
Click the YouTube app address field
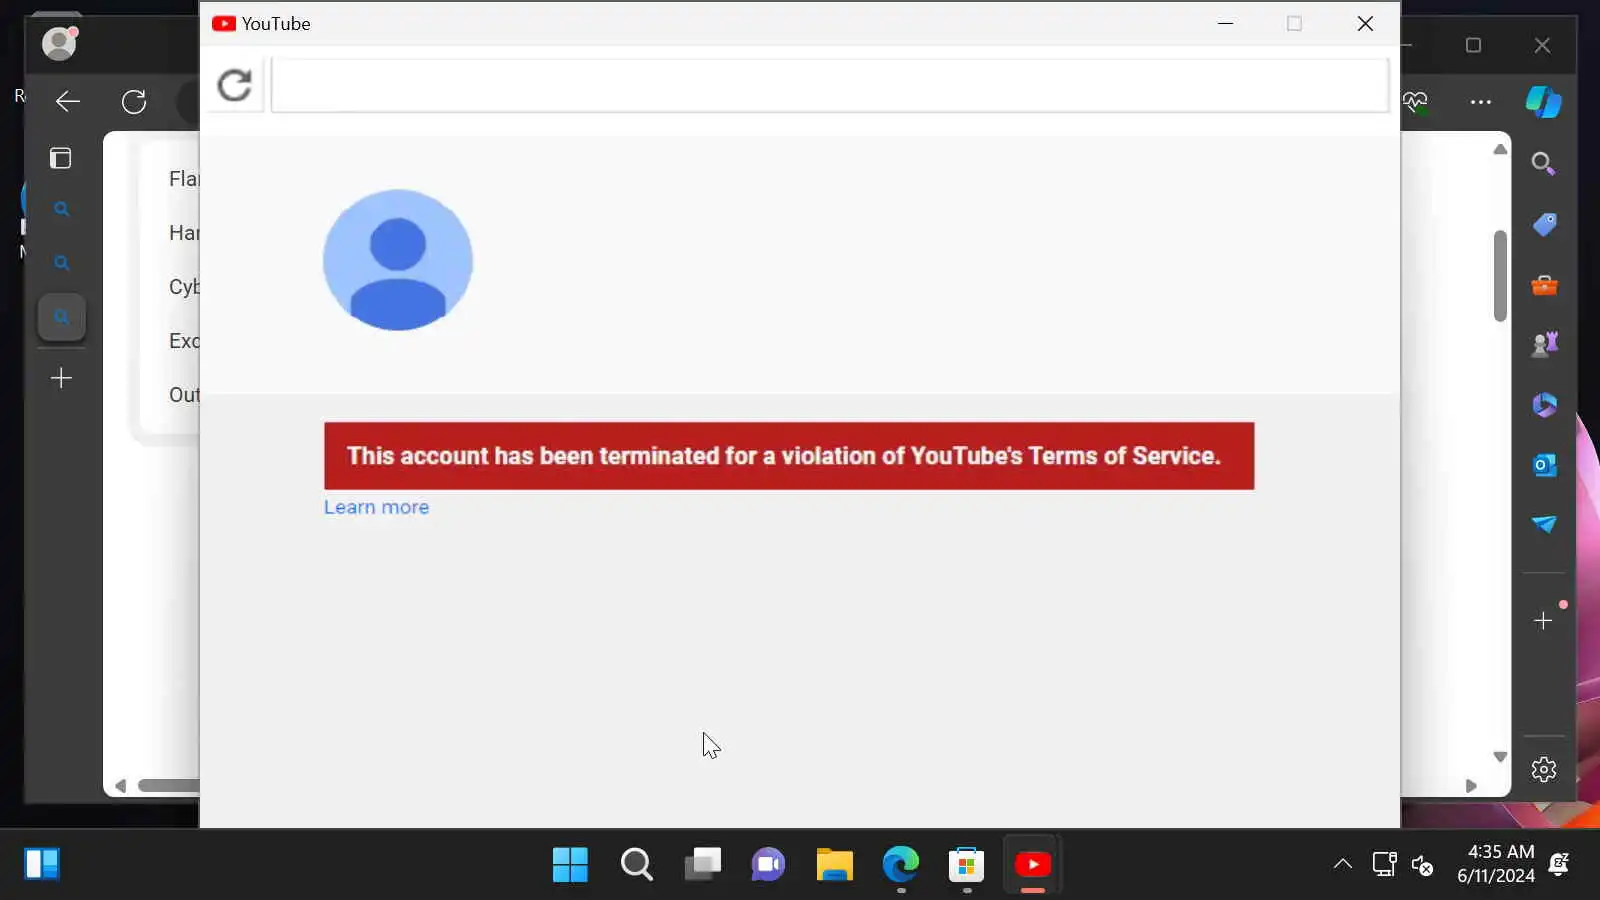tap(830, 85)
